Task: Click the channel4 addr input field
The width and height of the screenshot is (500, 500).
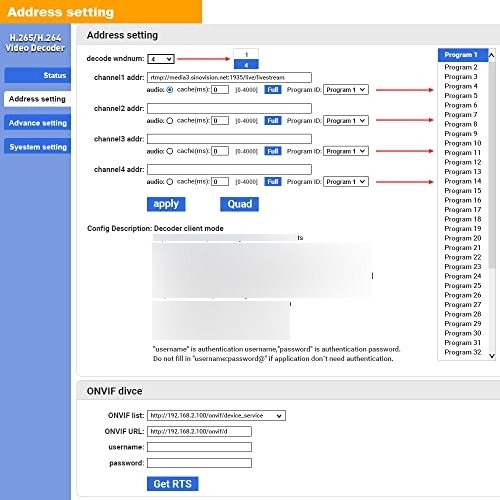Action: pos(229,170)
